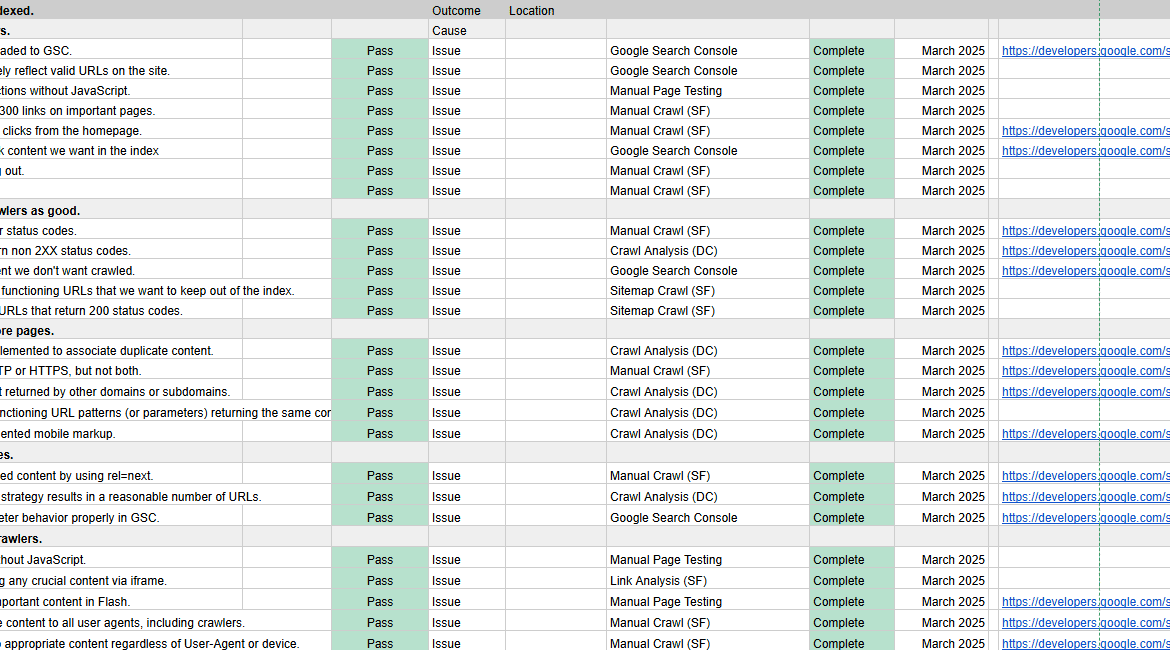
Task: Select the 'g any crucial content via iframe.' cell
Action: 121,581
